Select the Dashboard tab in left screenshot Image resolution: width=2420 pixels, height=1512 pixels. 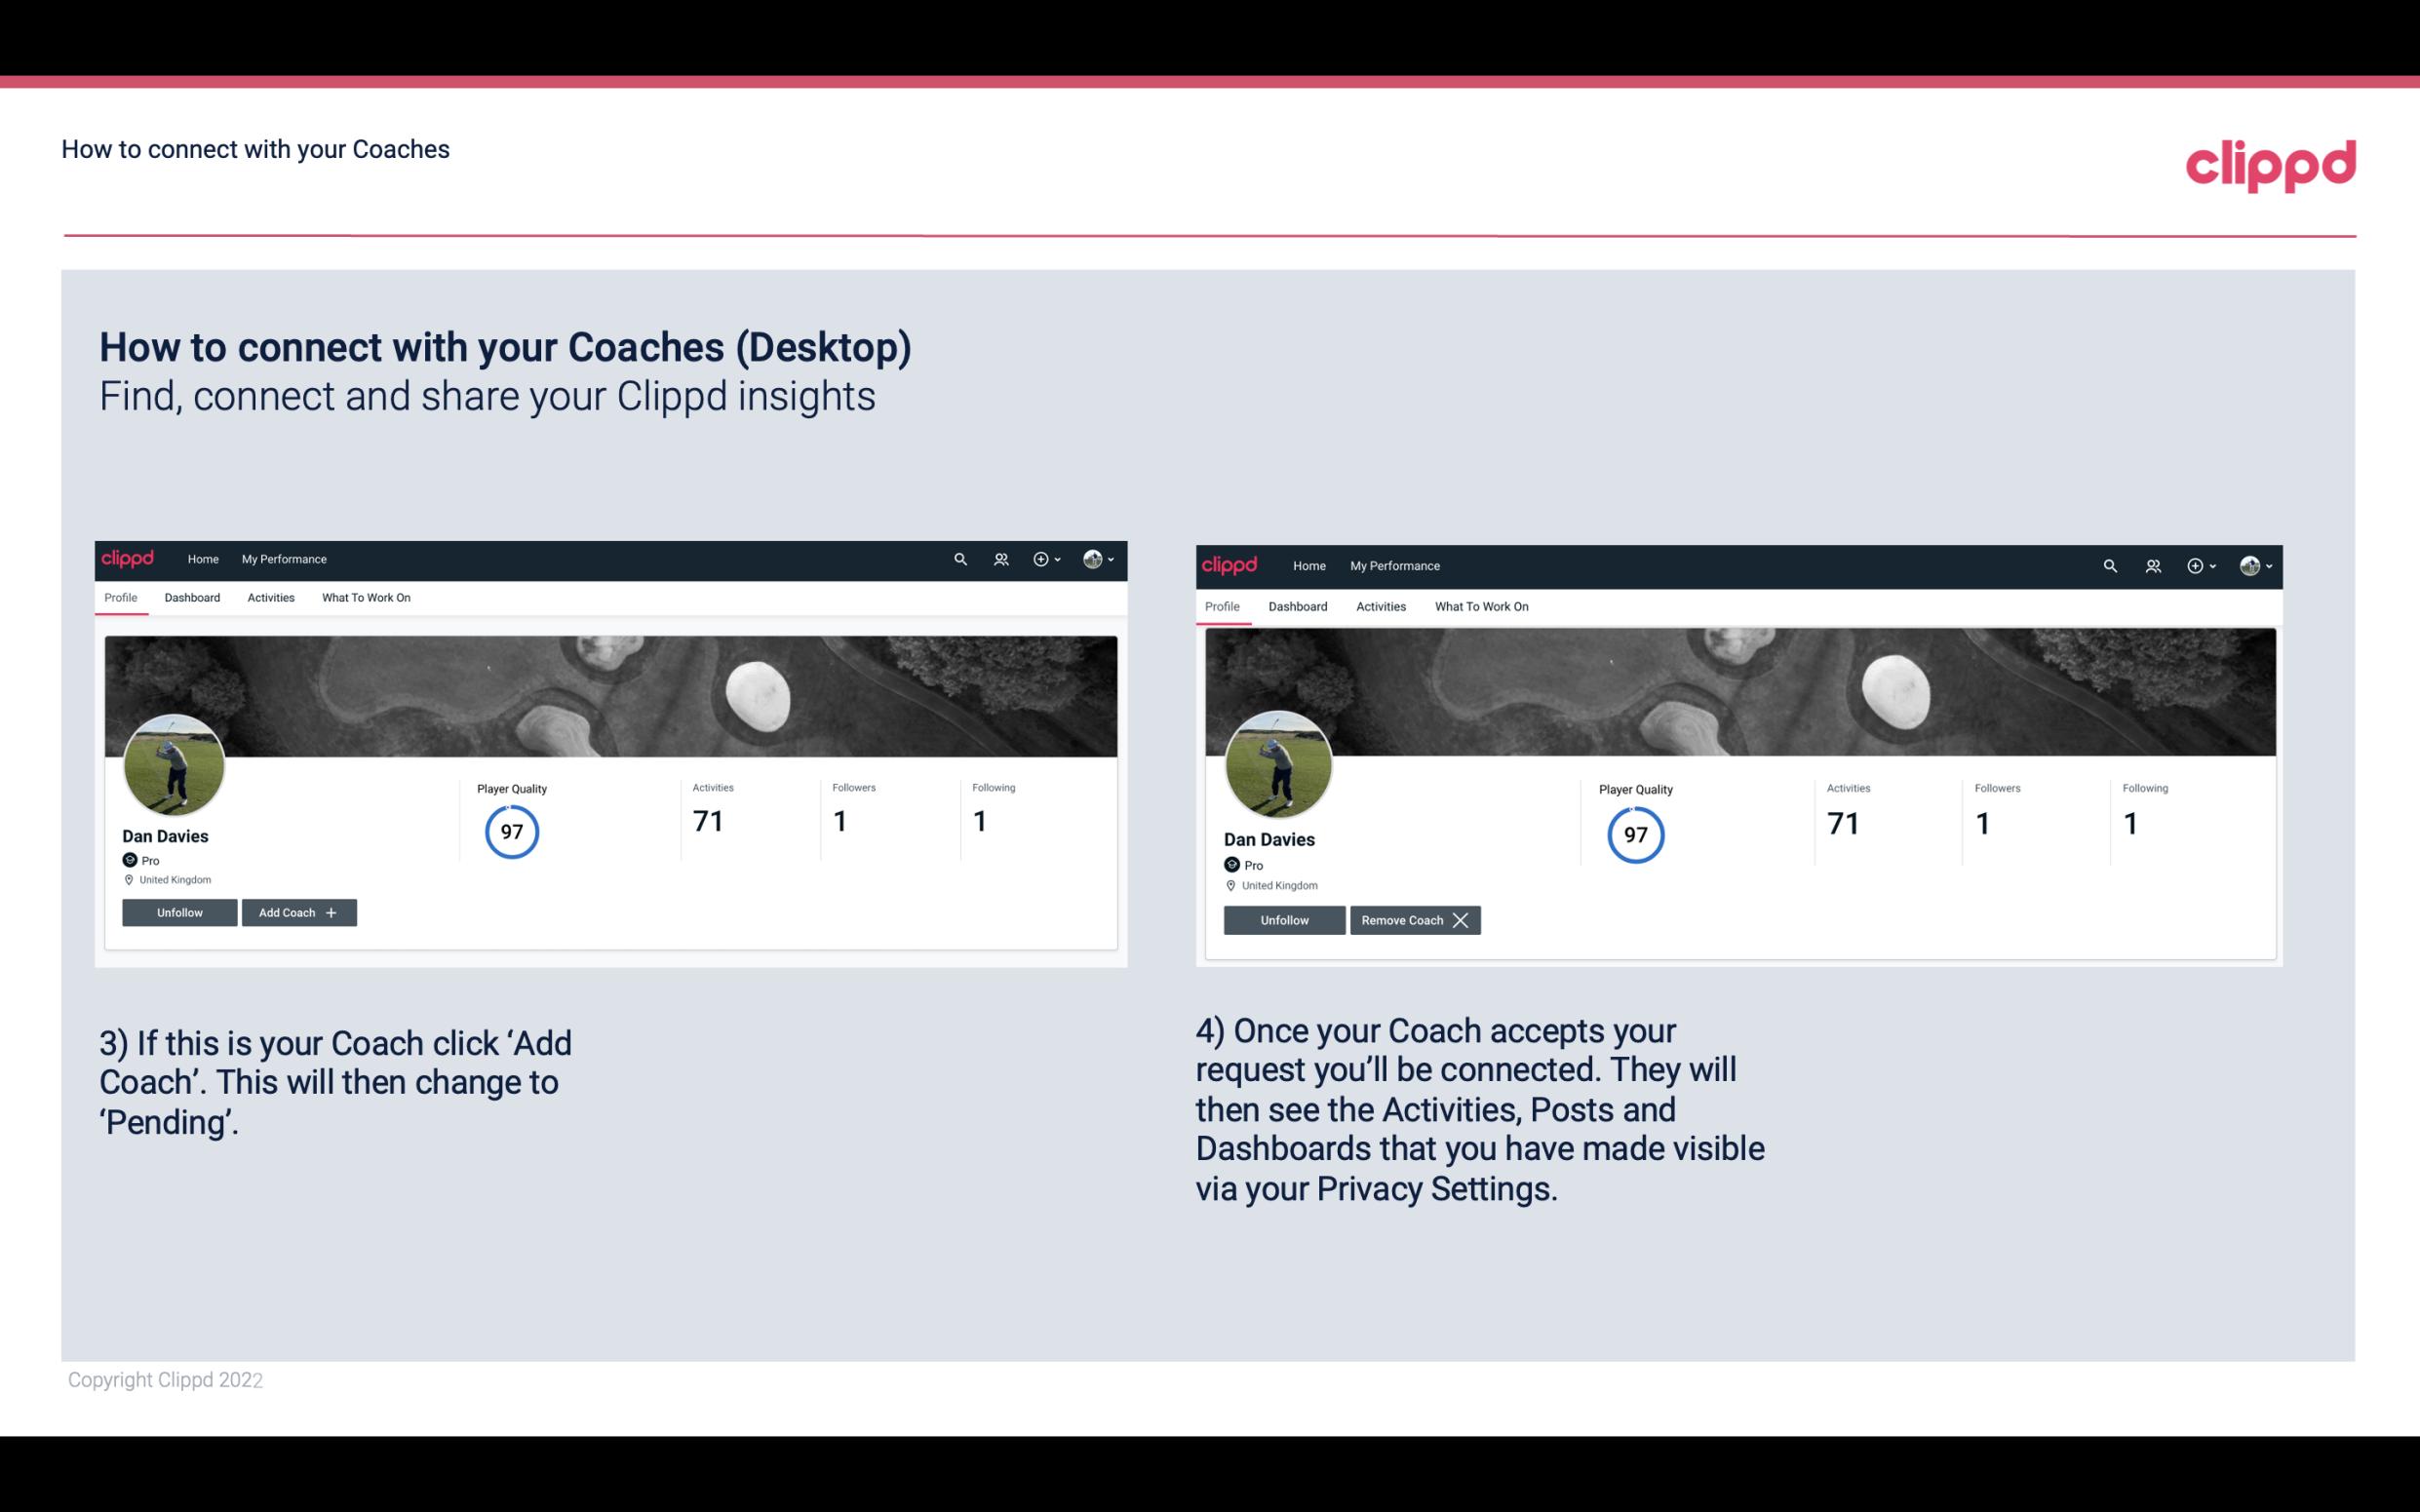coord(192,598)
